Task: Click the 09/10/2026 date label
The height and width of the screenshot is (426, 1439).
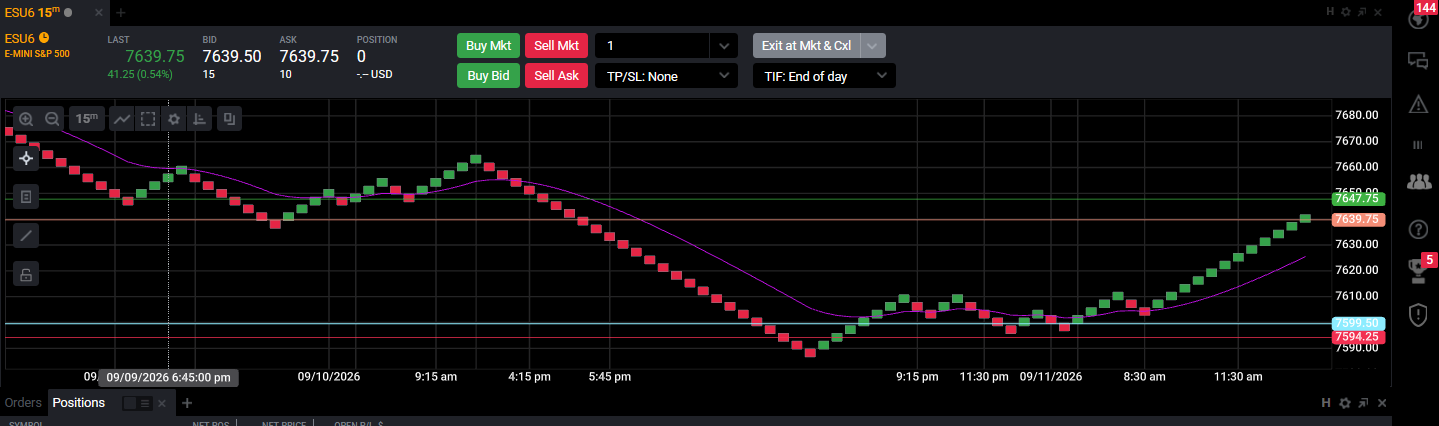Action: click(329, 377)
